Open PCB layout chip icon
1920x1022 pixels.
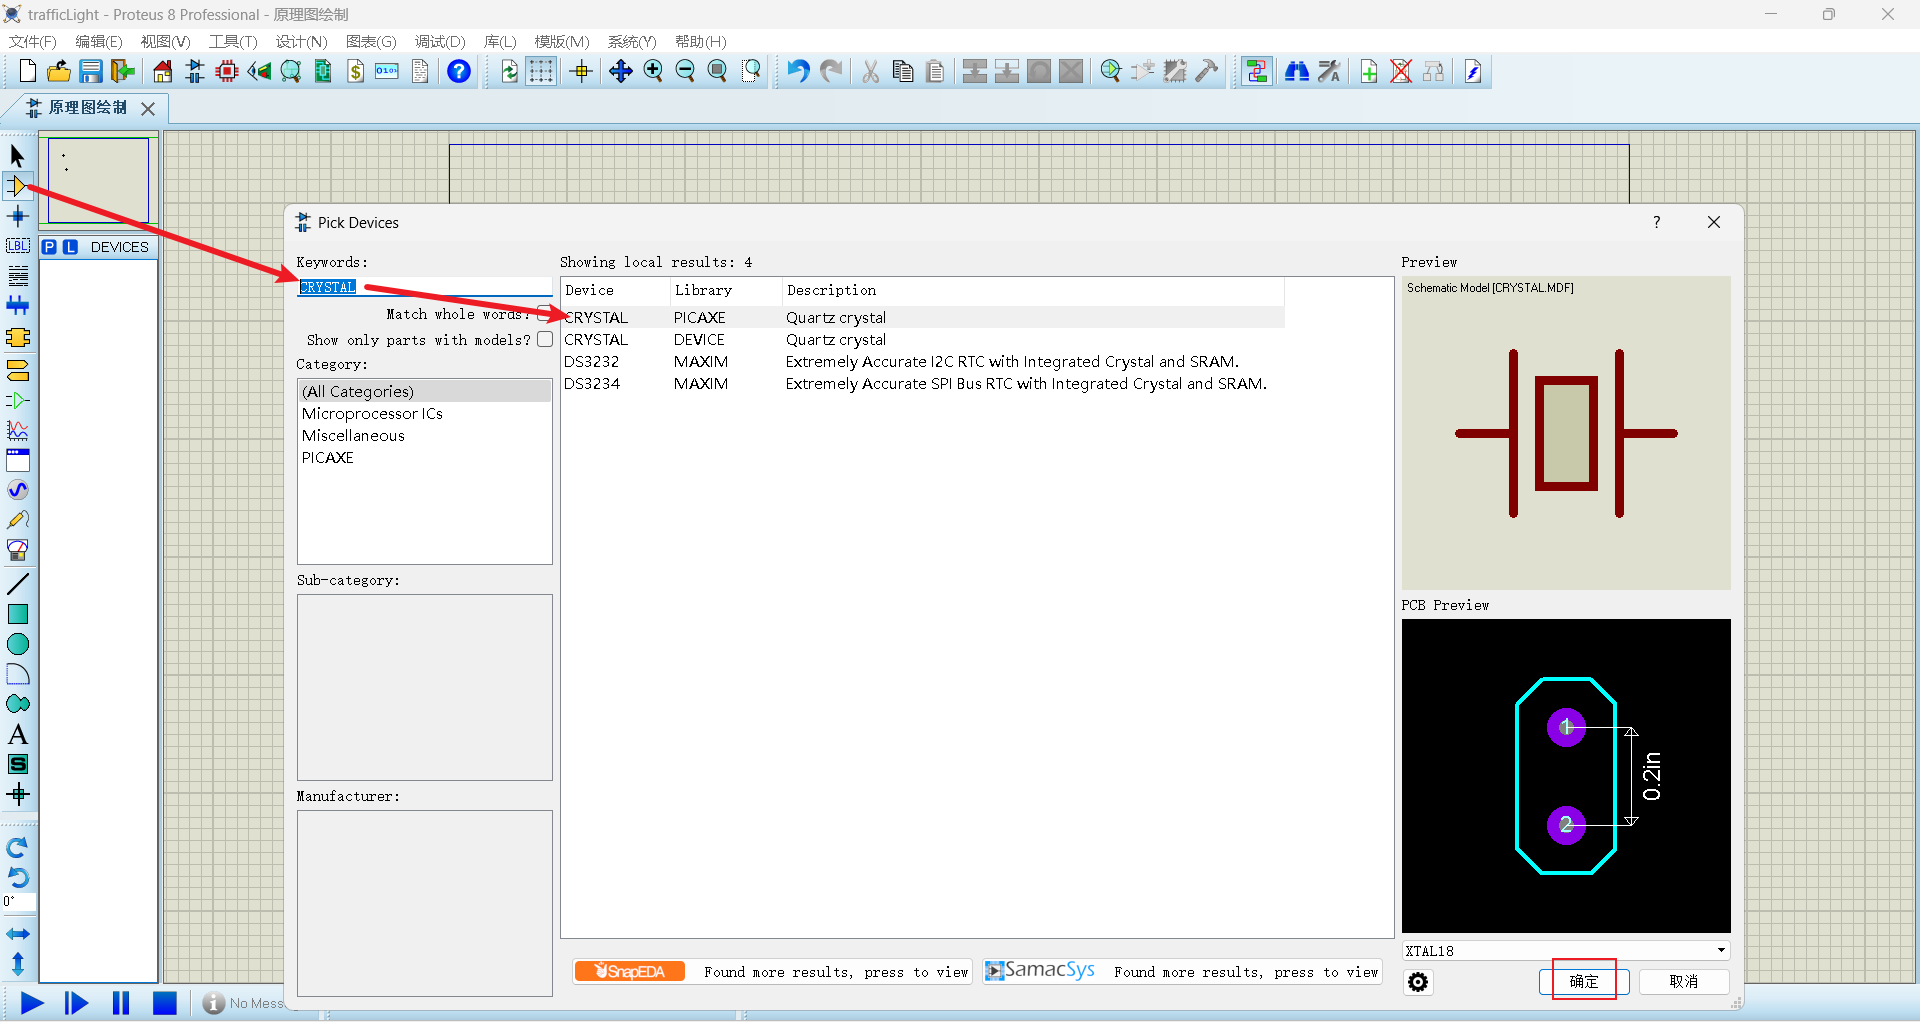(227, 71)
